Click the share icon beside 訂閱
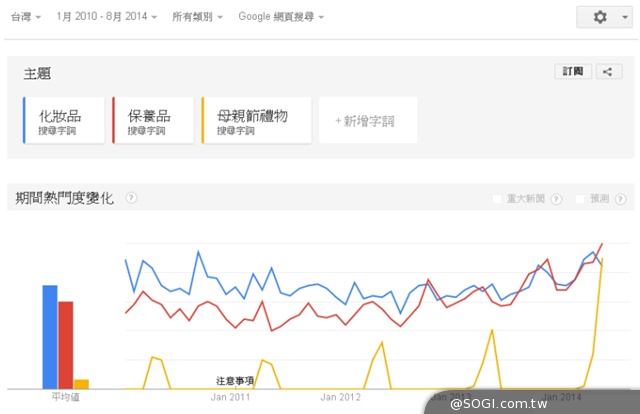This screenshot has height=414, width=640. (x=609, y=71)
